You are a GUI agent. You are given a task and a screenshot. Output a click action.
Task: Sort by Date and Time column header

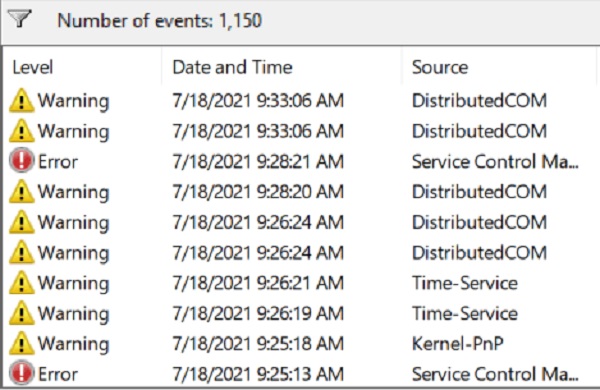point(232,67)
